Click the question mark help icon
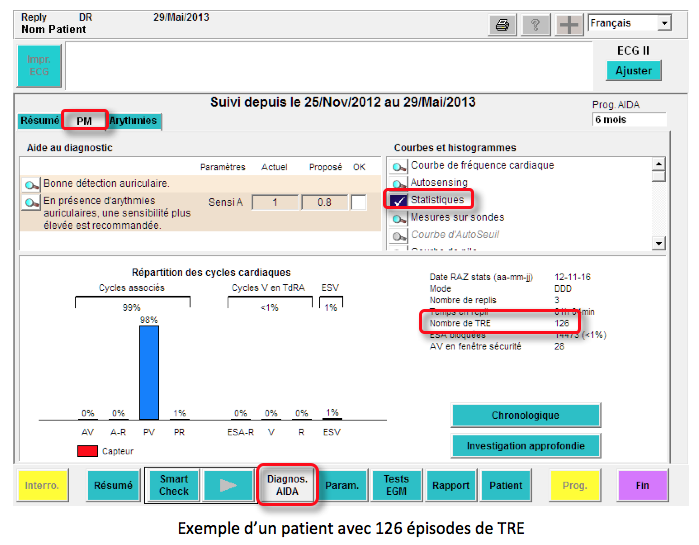 pos(535,24)
